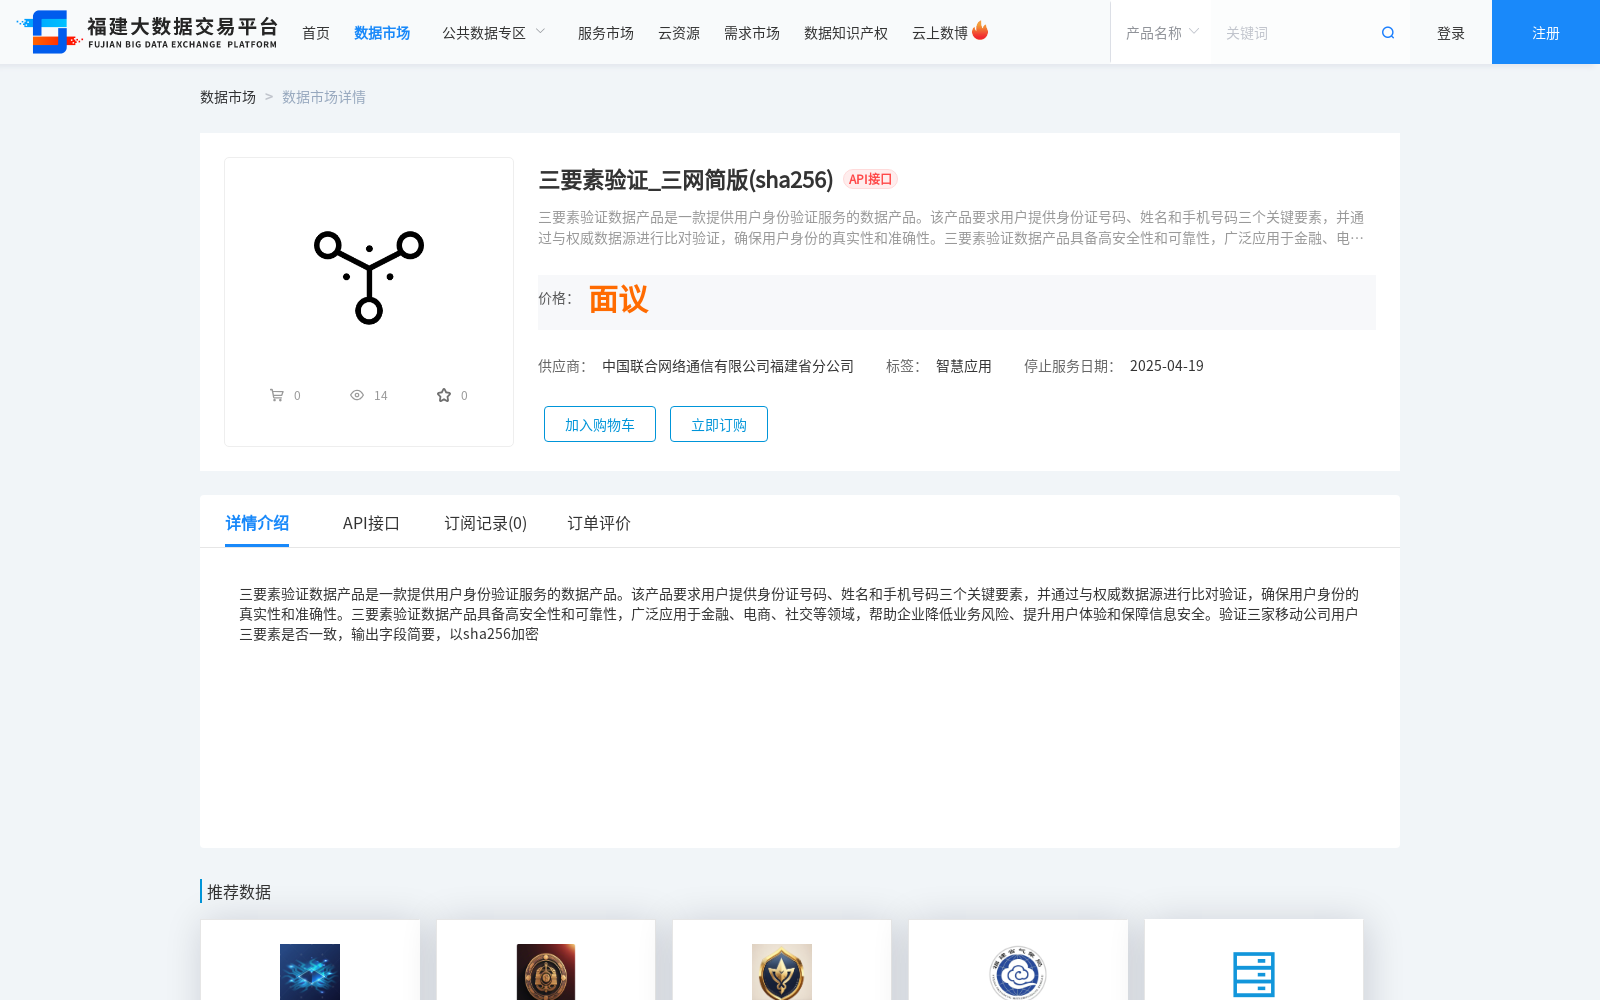Open 需求市场 navigation item
Screen dimensions: 1600x1000
(x=752, y=33)
